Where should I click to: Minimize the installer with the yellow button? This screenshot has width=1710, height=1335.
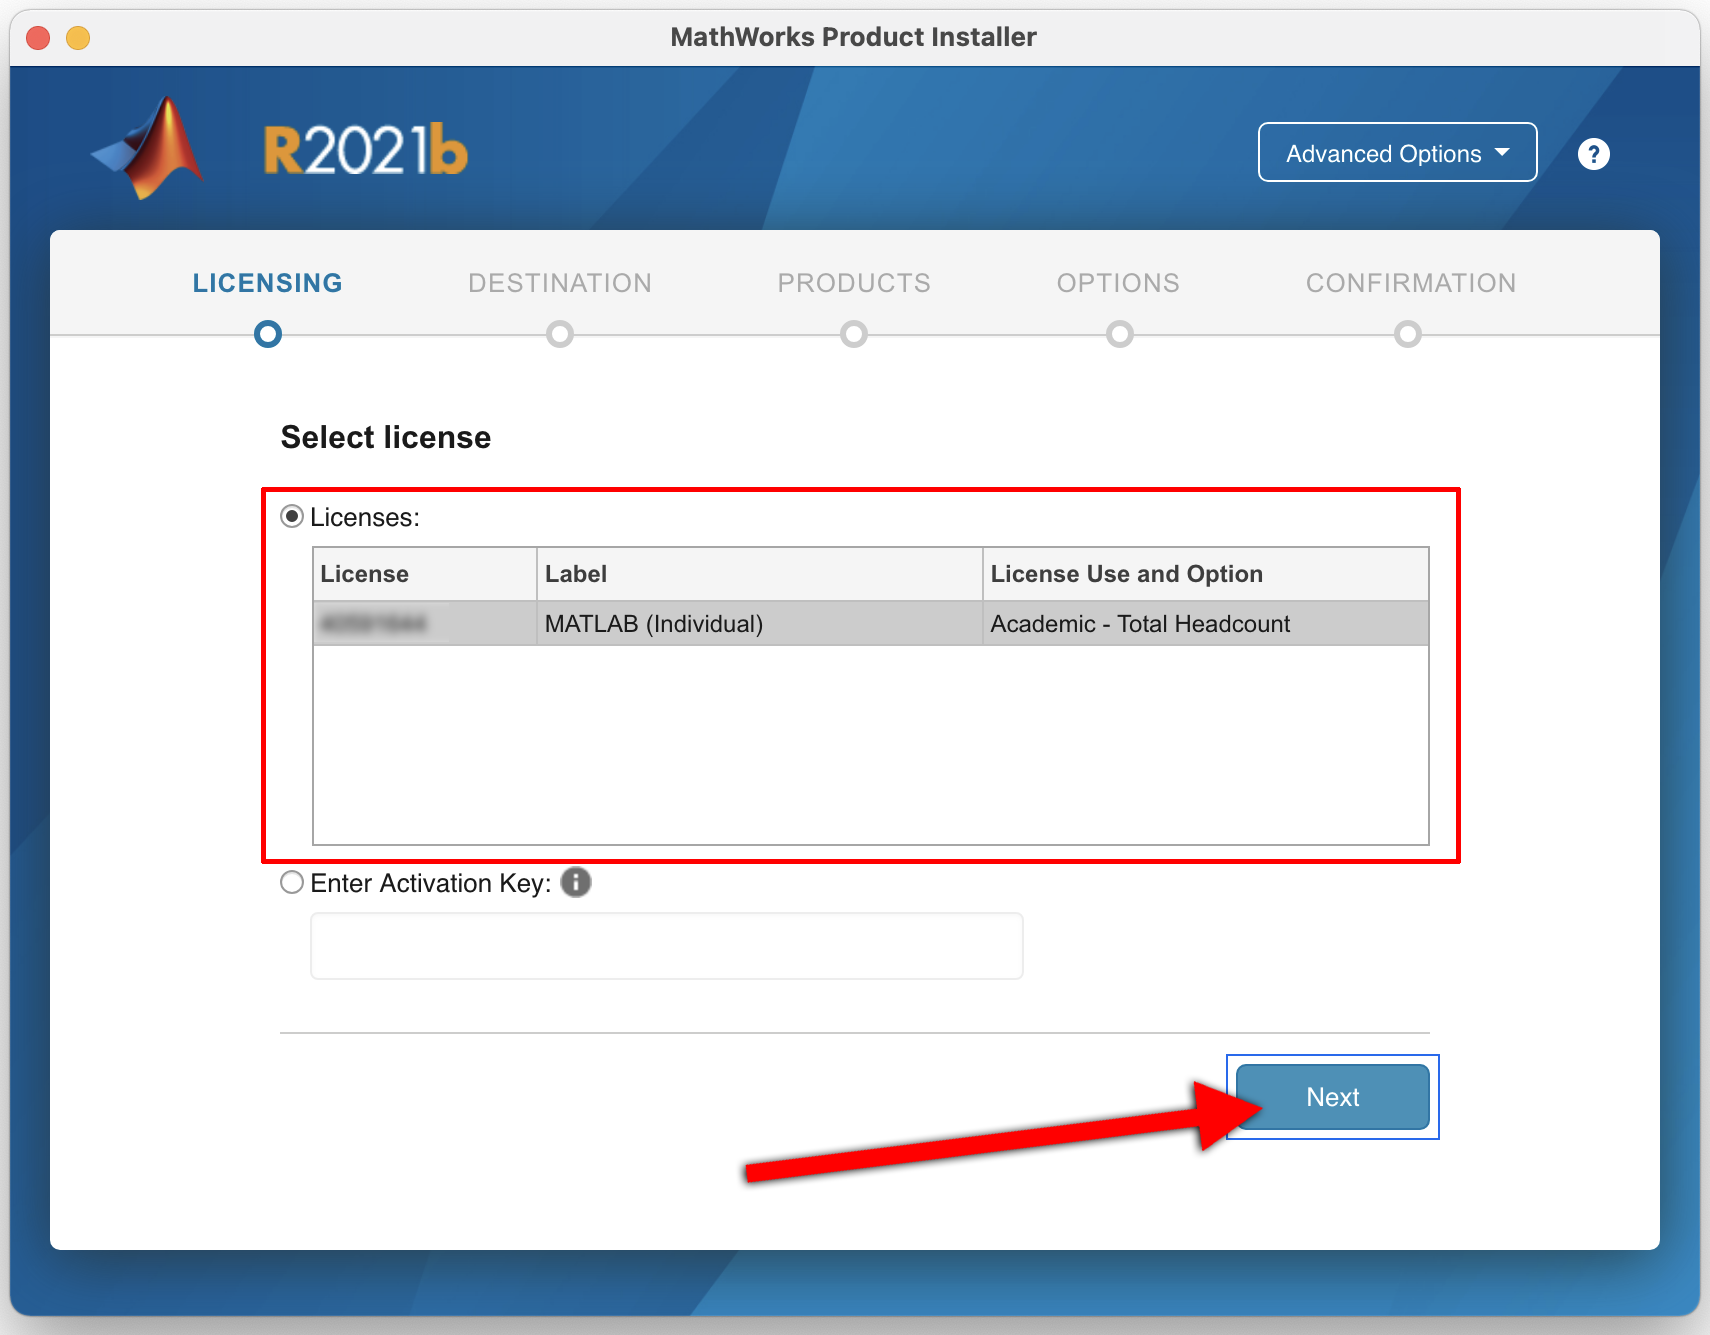(78, 38)
